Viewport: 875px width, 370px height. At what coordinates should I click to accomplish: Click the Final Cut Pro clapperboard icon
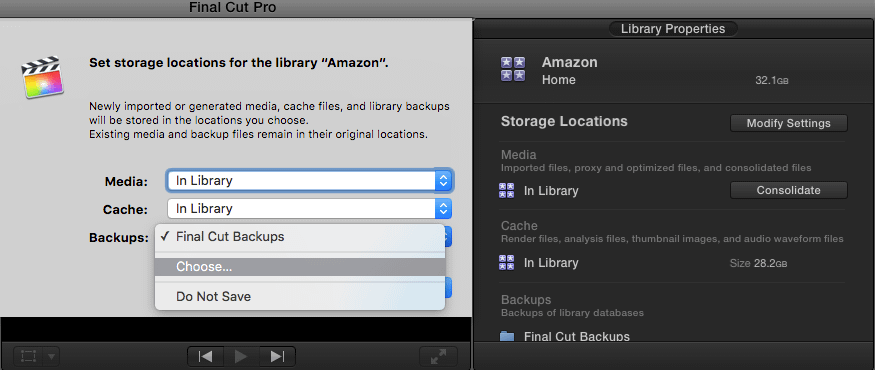click(x=42, y=77)
